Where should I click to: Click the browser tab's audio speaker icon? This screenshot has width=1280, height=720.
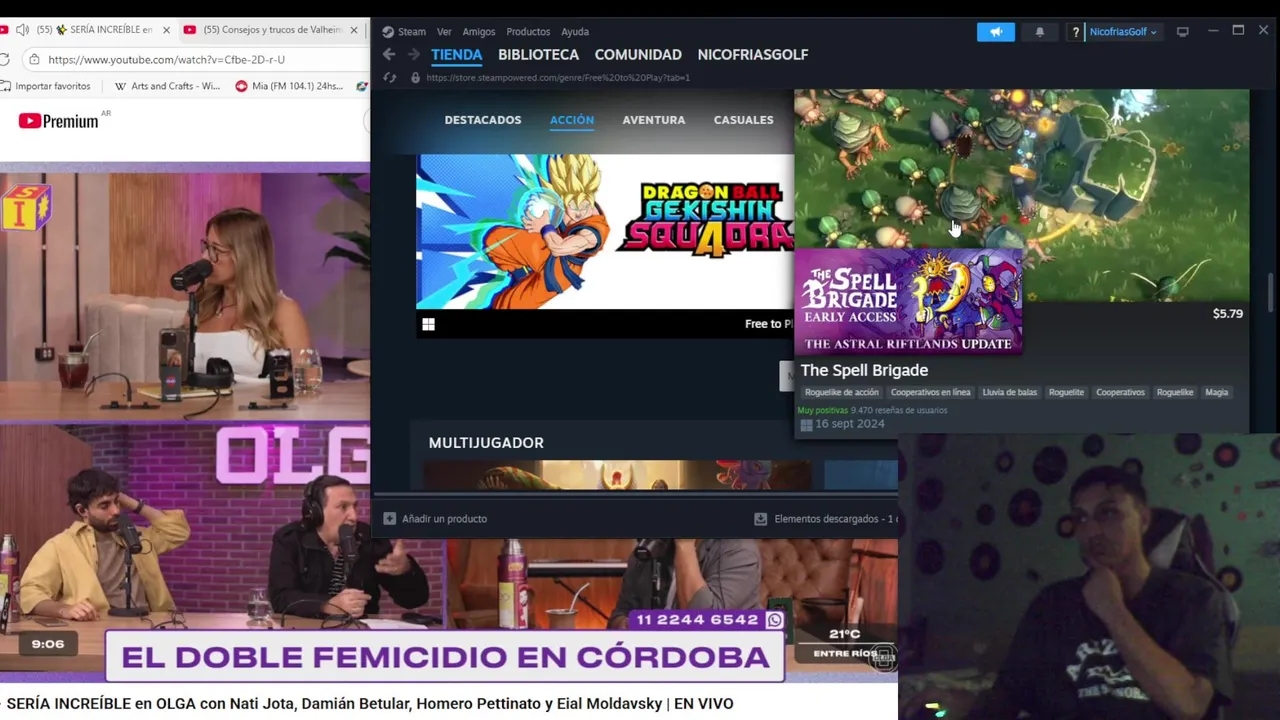pyautogui.click(x=22, y=30)
